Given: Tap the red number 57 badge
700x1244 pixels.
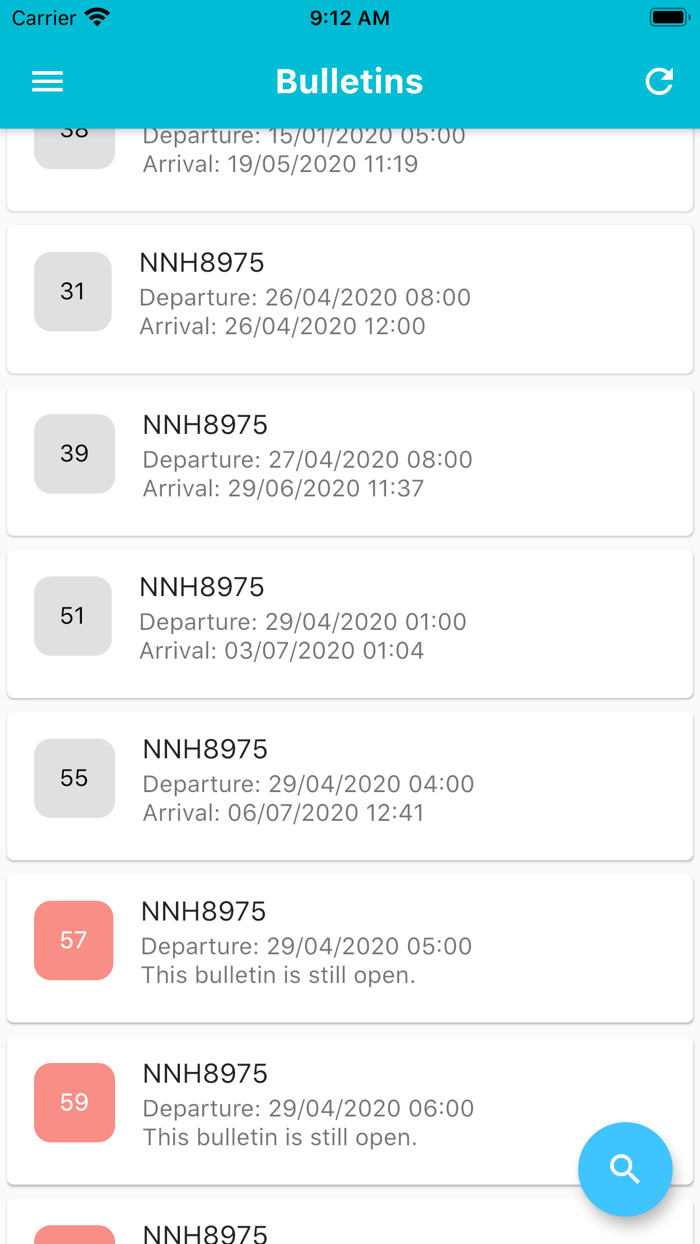Looking at the screenshot, I should pyautogui.click(x=73, y=940).
